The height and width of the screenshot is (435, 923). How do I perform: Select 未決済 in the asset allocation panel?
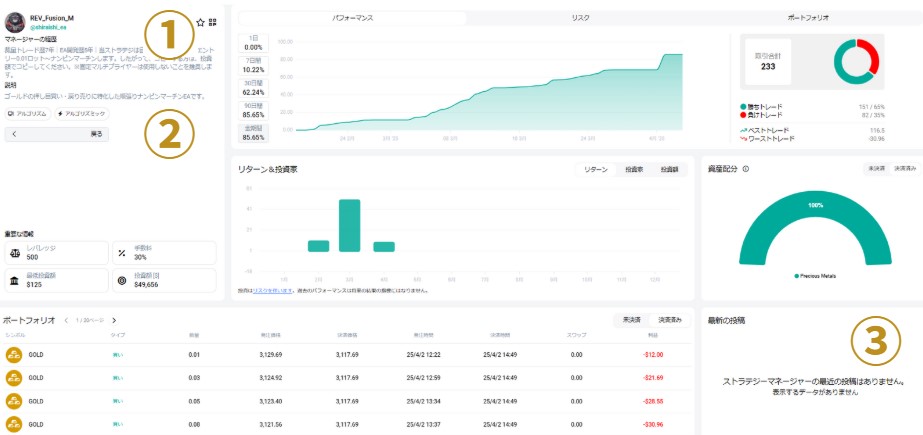876,168
